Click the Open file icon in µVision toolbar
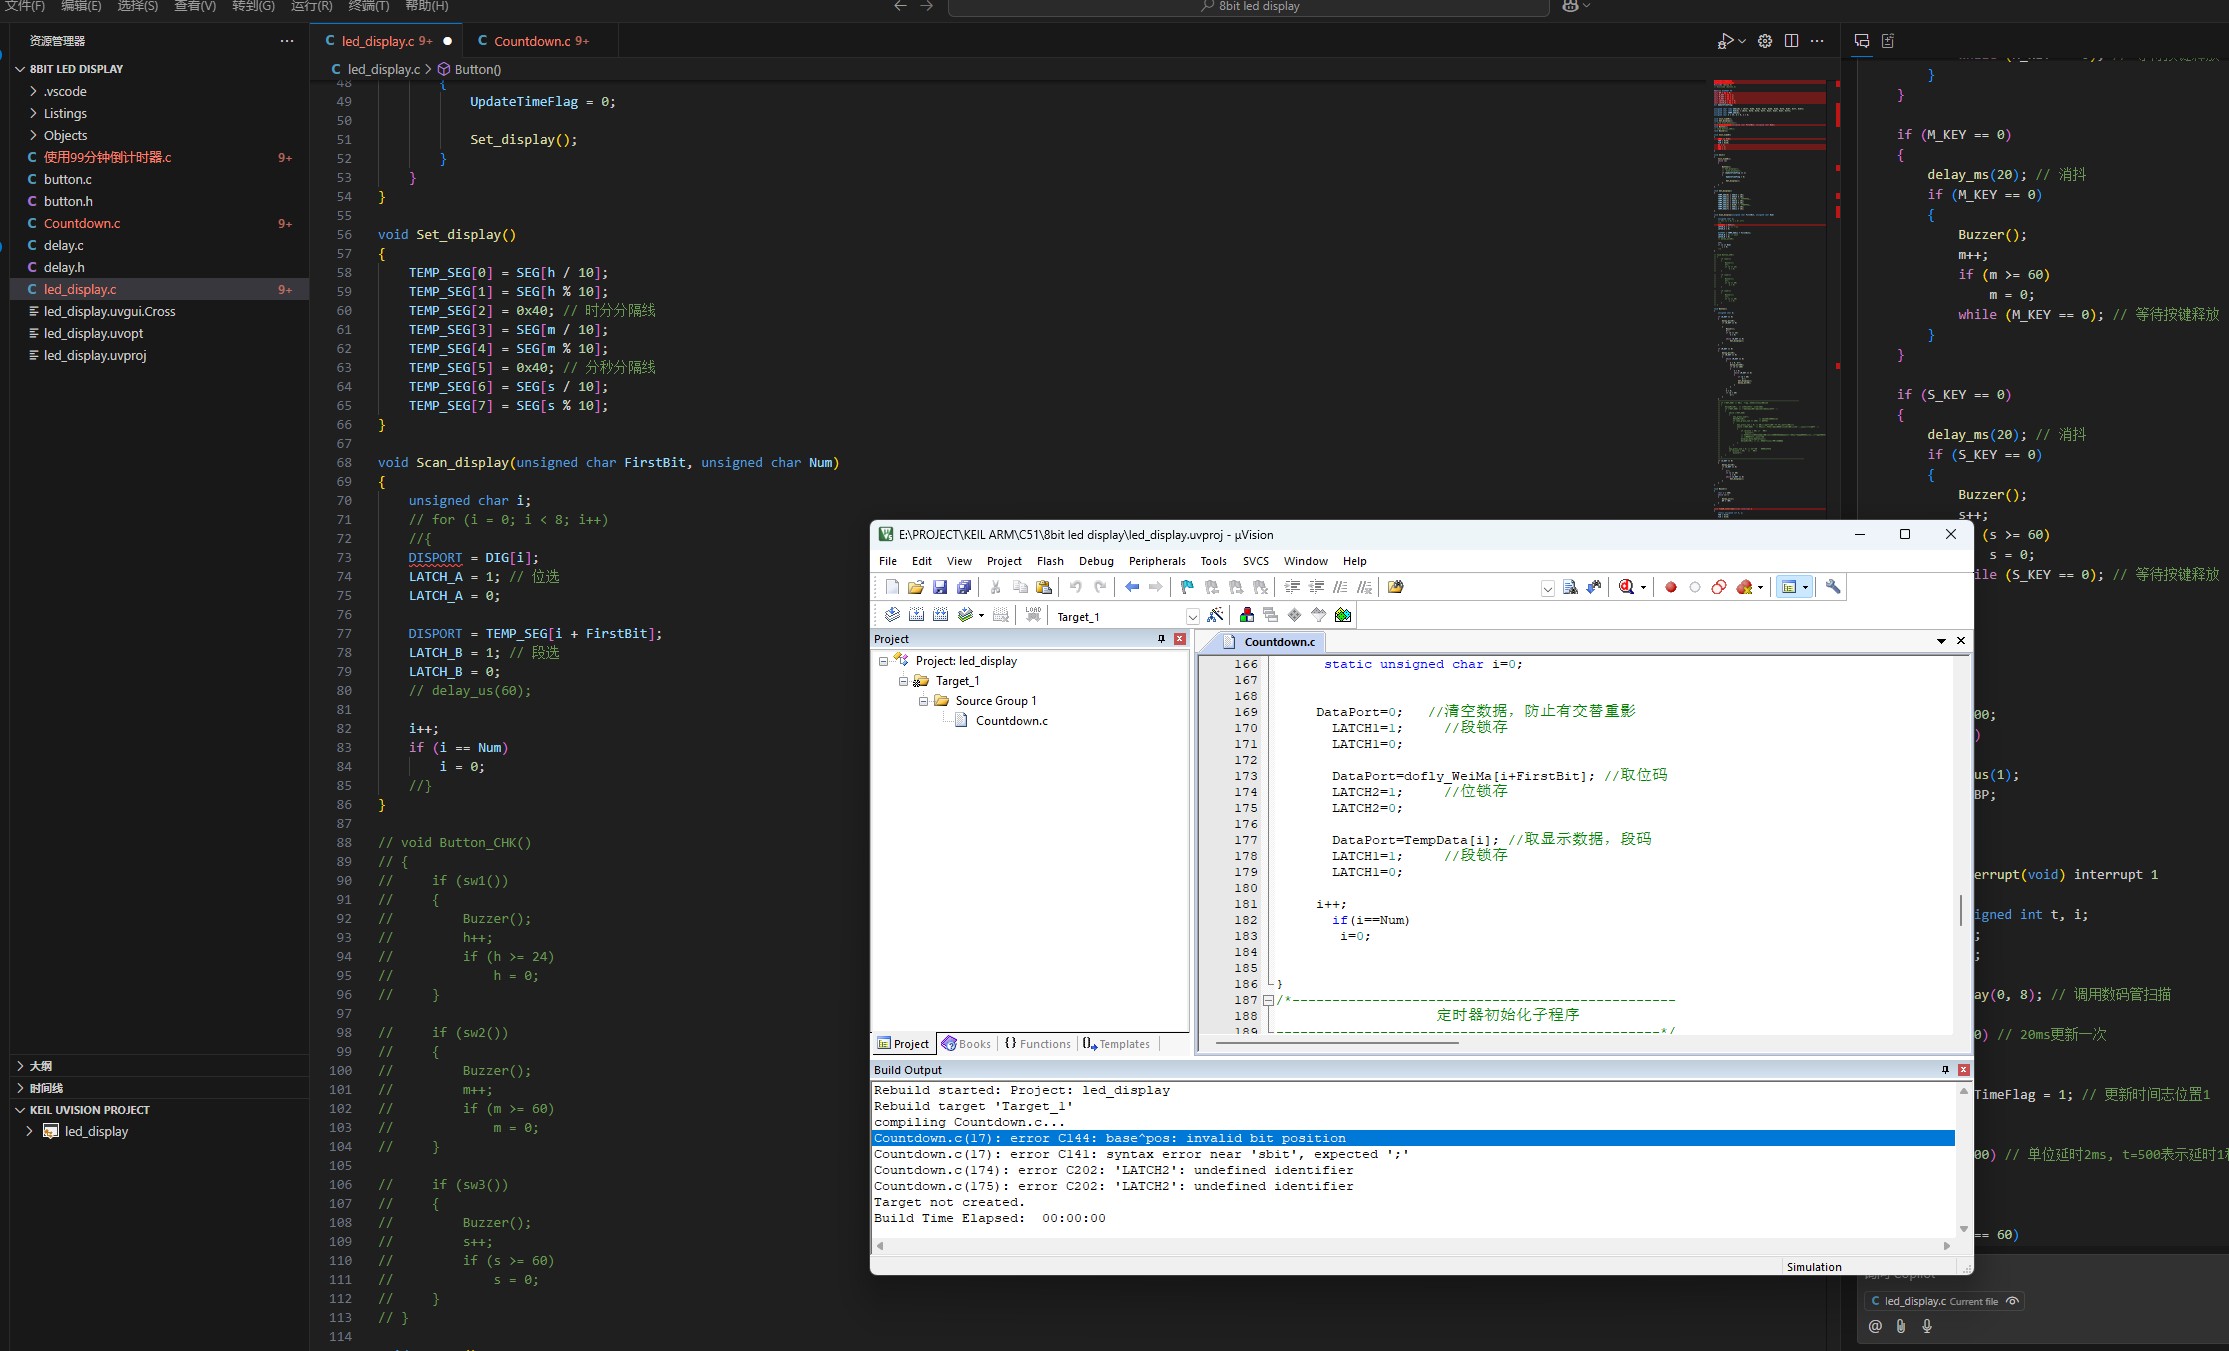Screen dimensions: 2229x1351 [x=916, y=587]
